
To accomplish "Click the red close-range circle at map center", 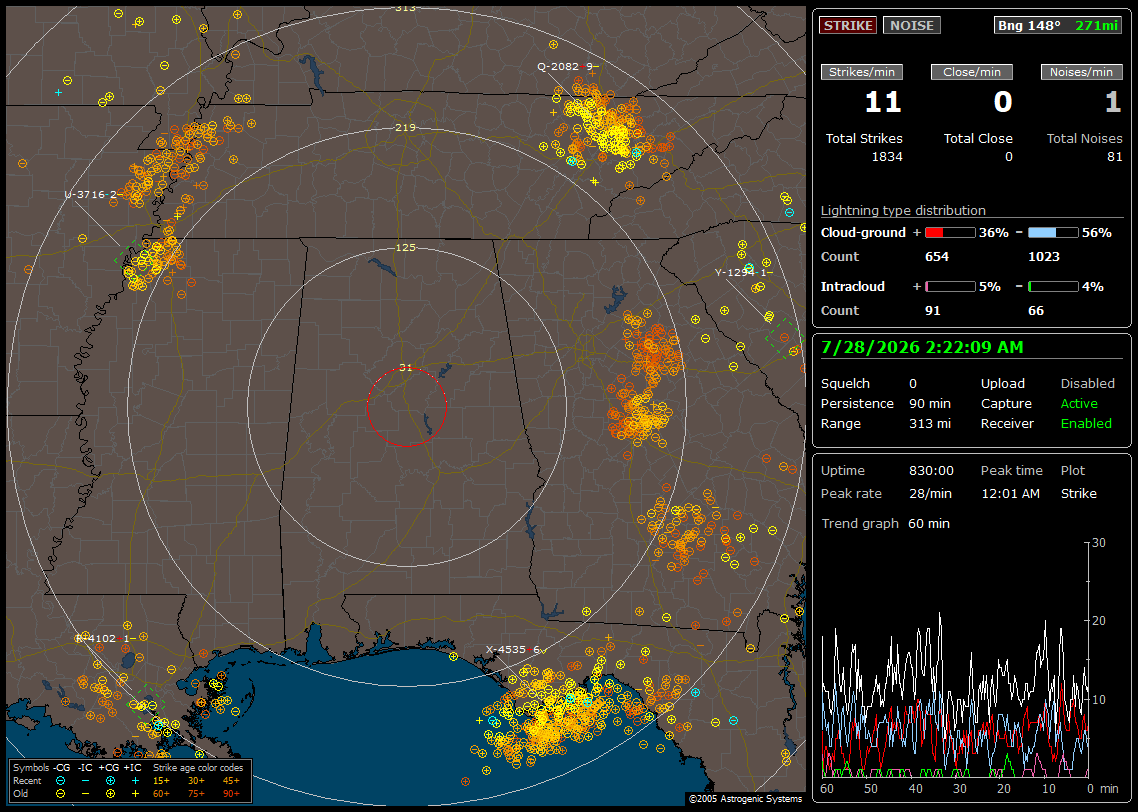I will [406, 407].
